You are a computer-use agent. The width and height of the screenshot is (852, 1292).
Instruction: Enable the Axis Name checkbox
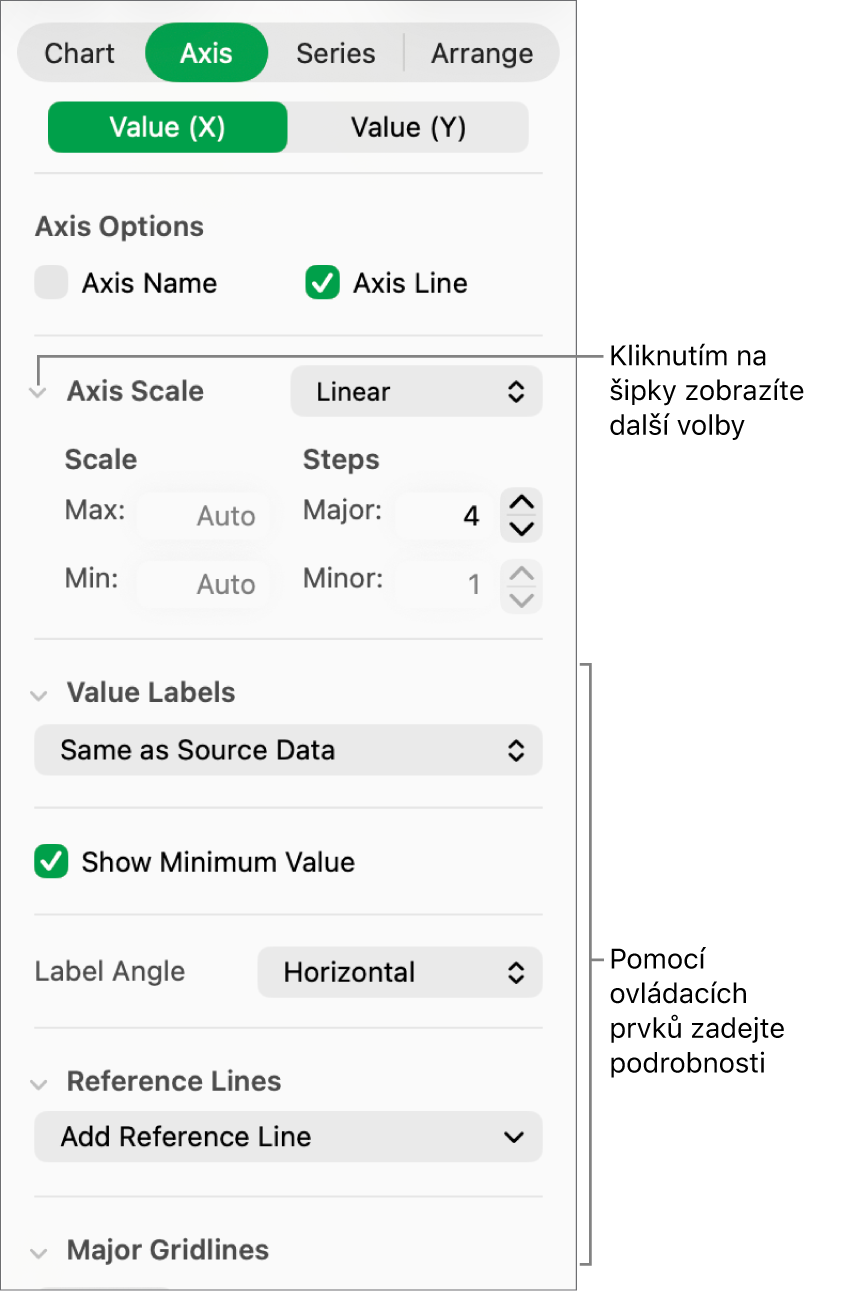click(x=50, y=284)
